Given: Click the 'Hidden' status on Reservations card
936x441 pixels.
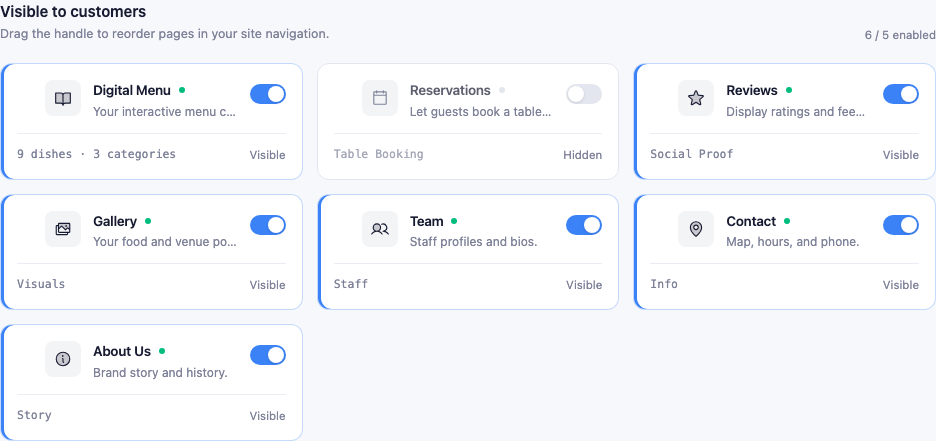Looking at the screenshot, I should click(x=583, y=155).
